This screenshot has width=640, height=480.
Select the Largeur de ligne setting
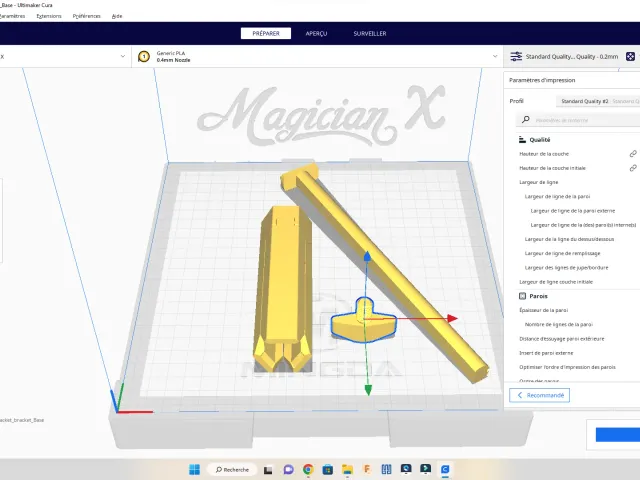tap(538, 182)
